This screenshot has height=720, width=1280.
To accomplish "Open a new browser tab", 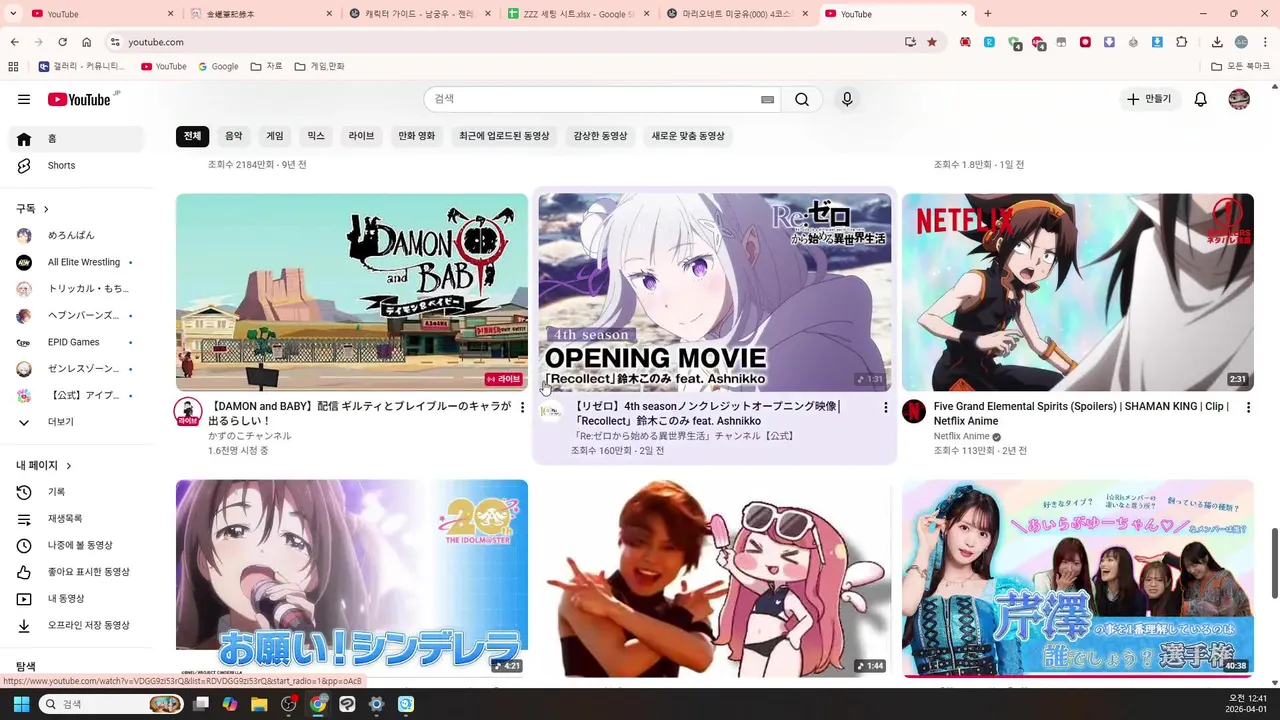I will (988, 14).
